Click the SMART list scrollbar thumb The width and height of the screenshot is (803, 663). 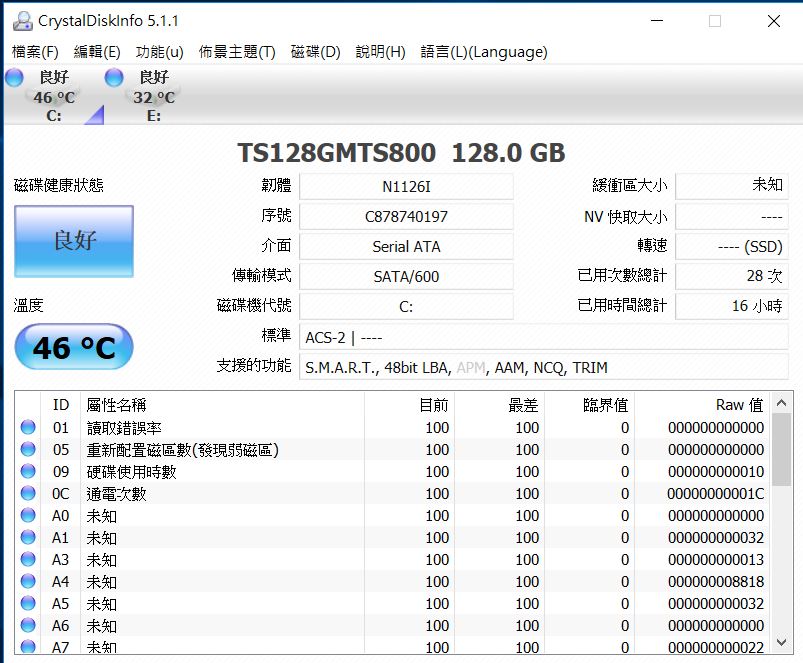pos(781,450)
